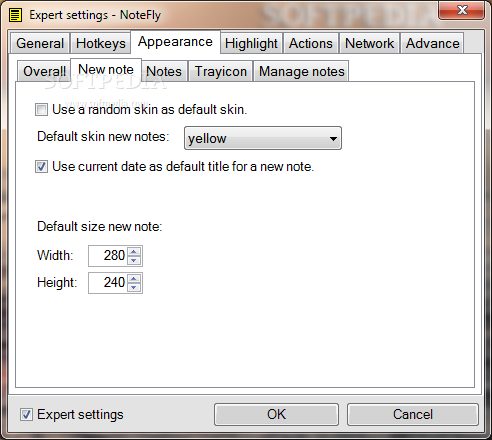Viewport: 492px width, 440px height.
Task: Open the Notes sub-tab
Action: tap(164, 71)
